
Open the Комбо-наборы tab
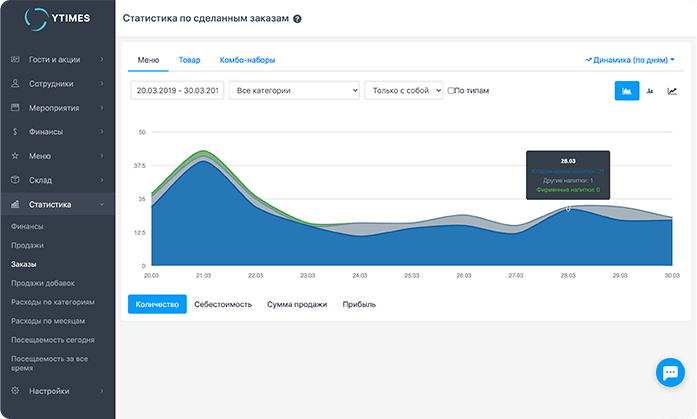pyautogui.click(x=247, y=60)
